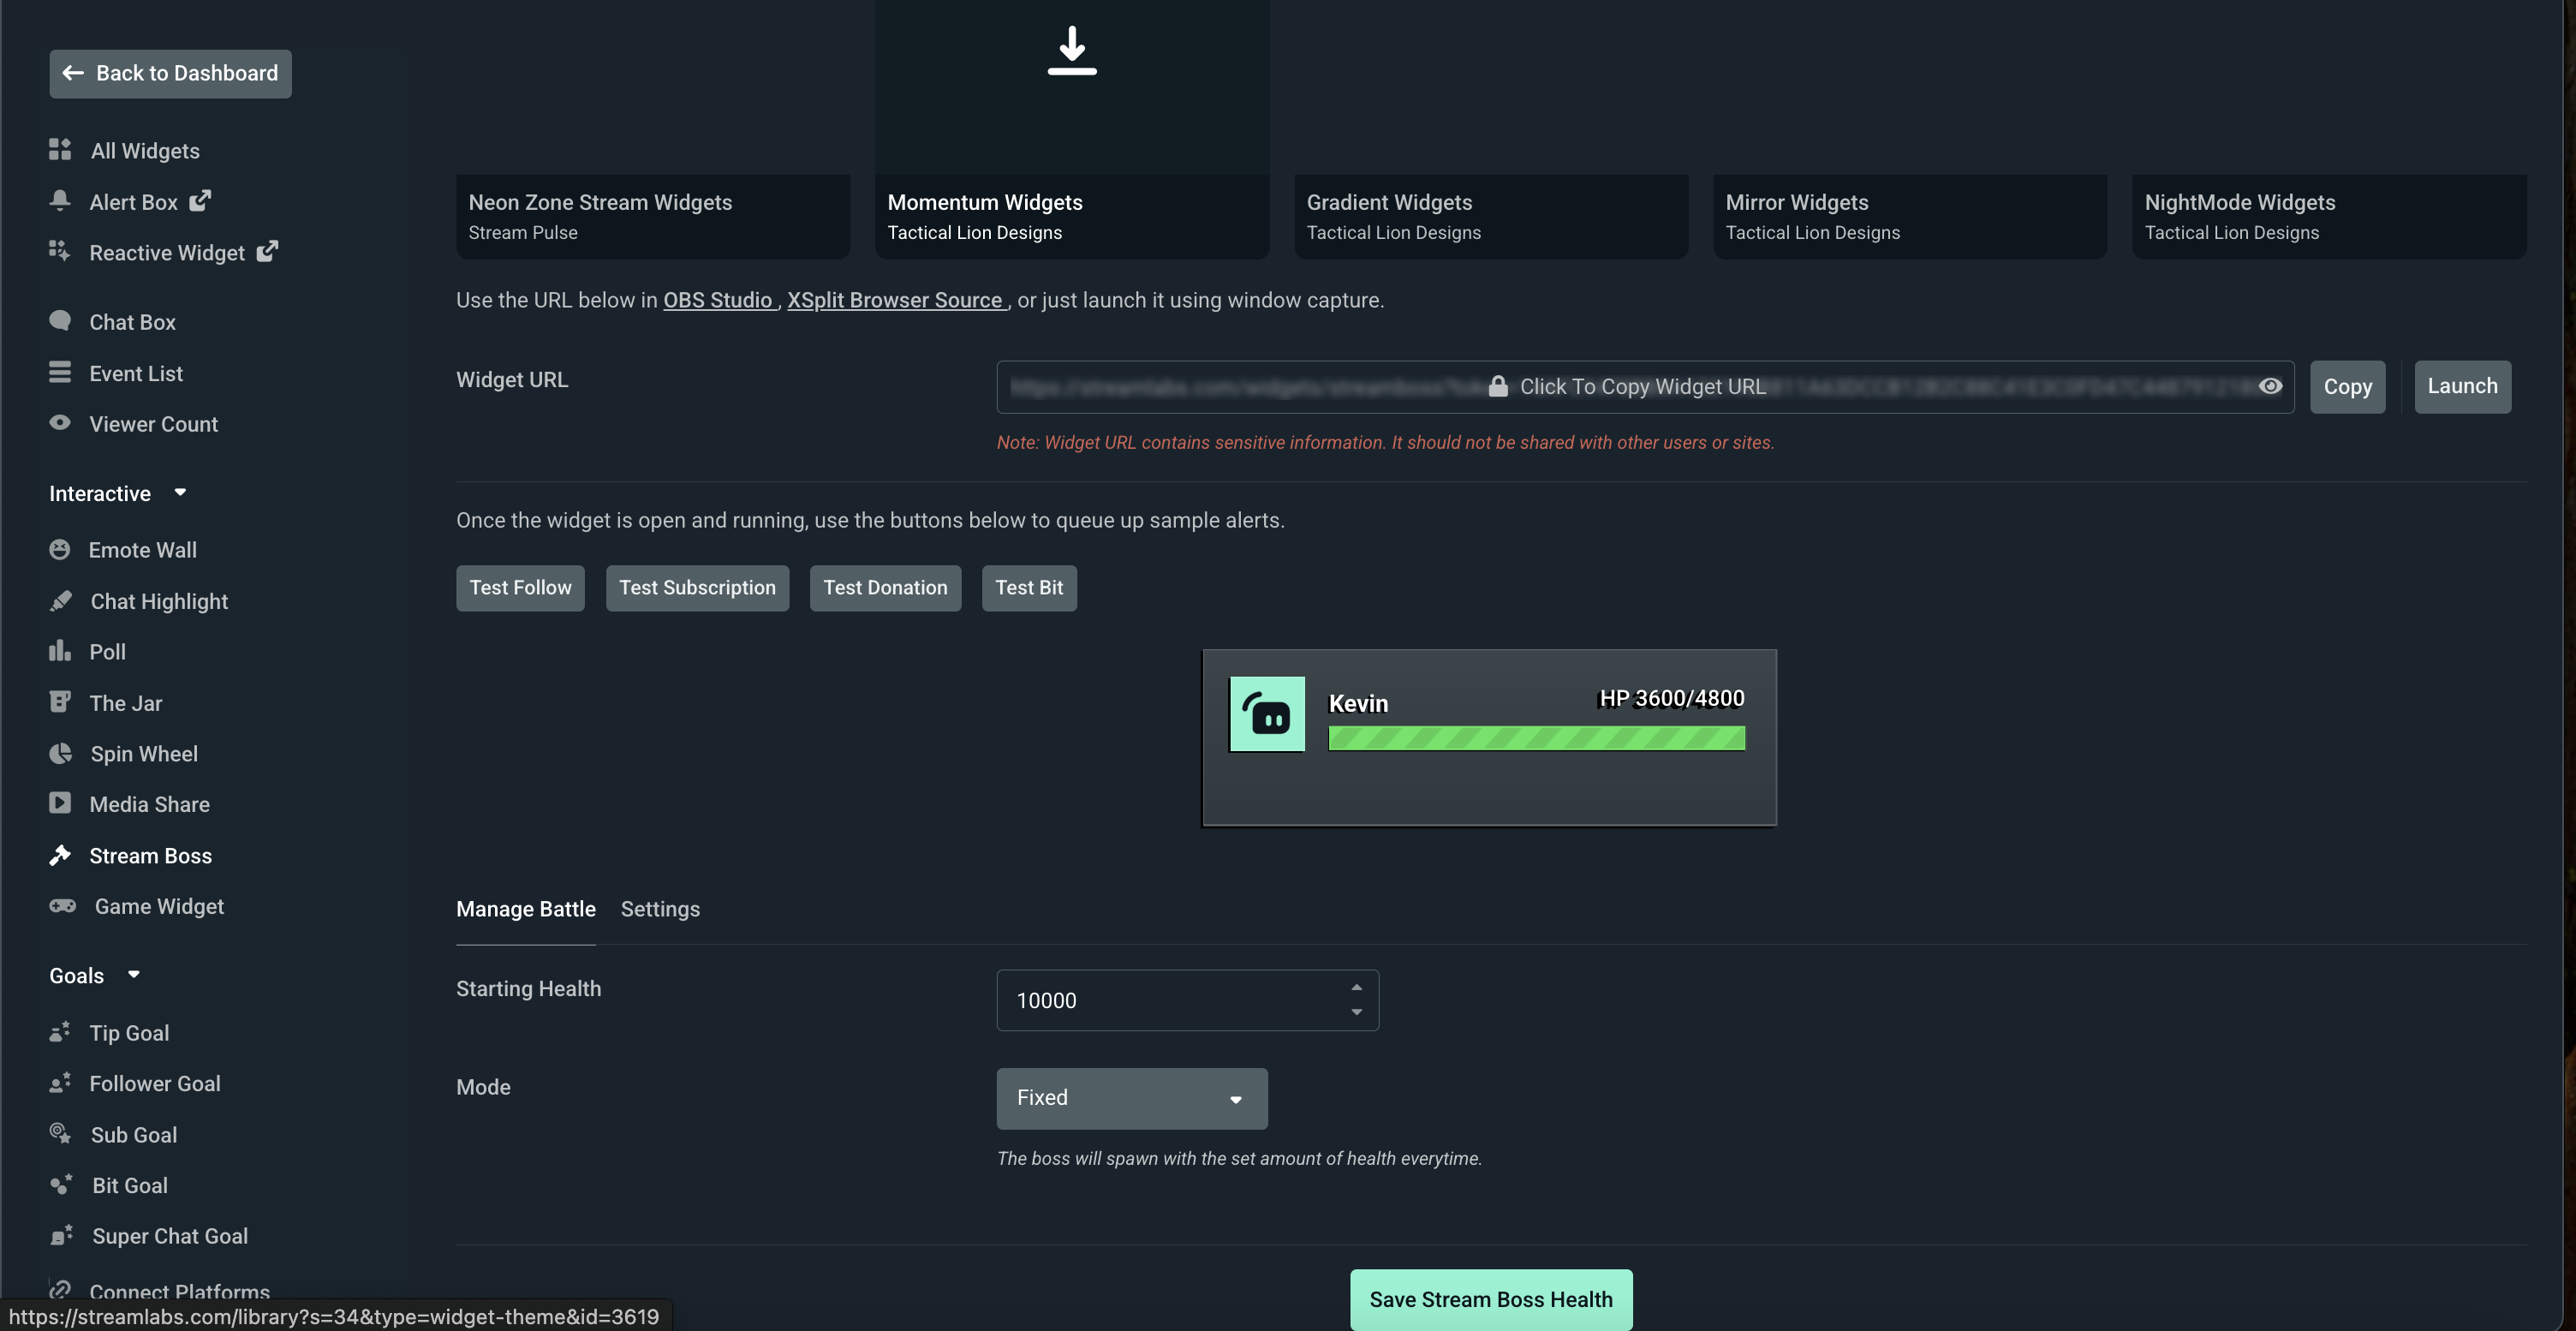Select the Manage Battle tab
Image resolution: width=2576 pixels, height=1331 pixels.
click(x=525, y=909)
